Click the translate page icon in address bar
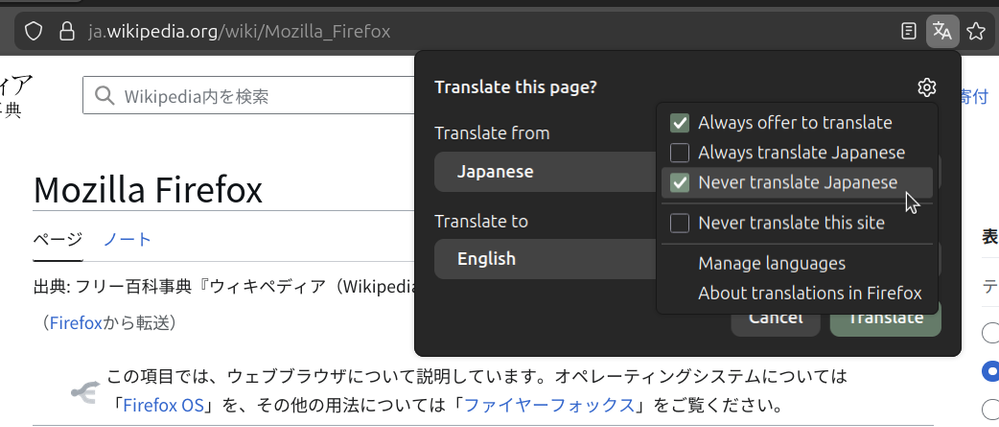 [942, 31]
